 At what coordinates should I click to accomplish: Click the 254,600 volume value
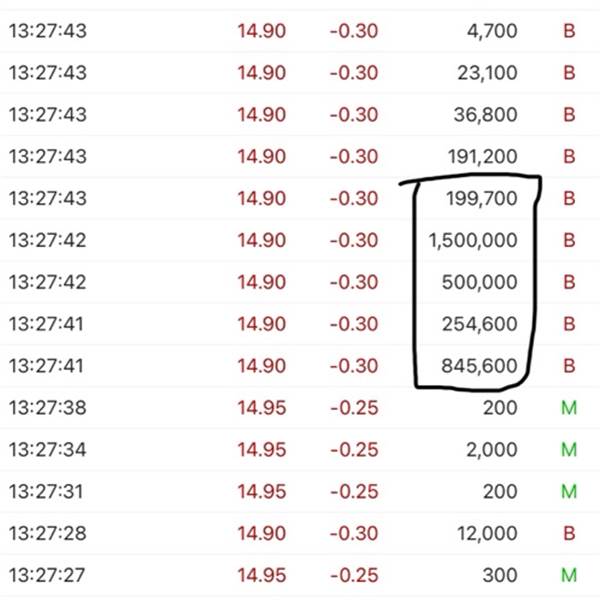pyautogui.click(x=480, y=324)
